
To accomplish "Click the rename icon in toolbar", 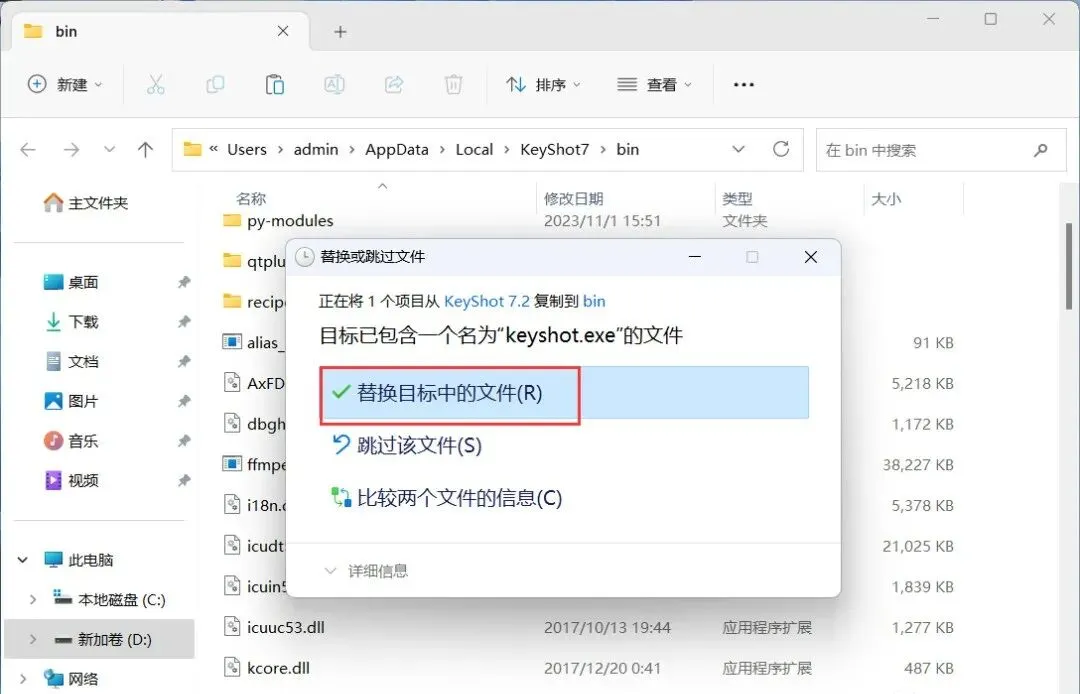I will (334, 85).
